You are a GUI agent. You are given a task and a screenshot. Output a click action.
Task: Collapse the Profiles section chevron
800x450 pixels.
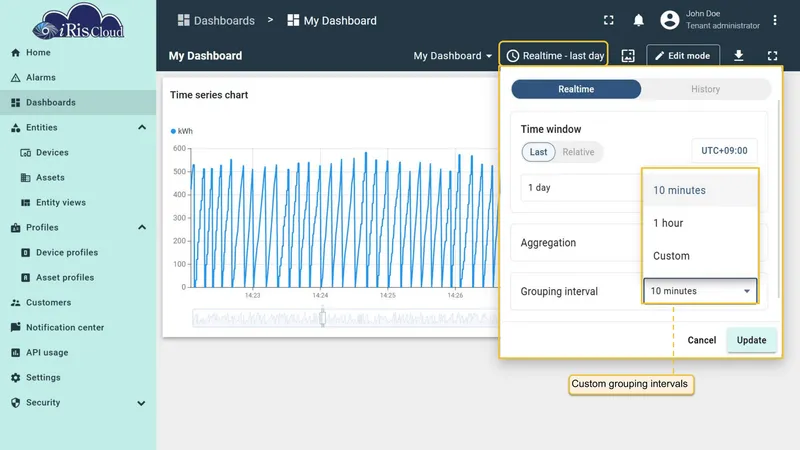click(142, 228)
